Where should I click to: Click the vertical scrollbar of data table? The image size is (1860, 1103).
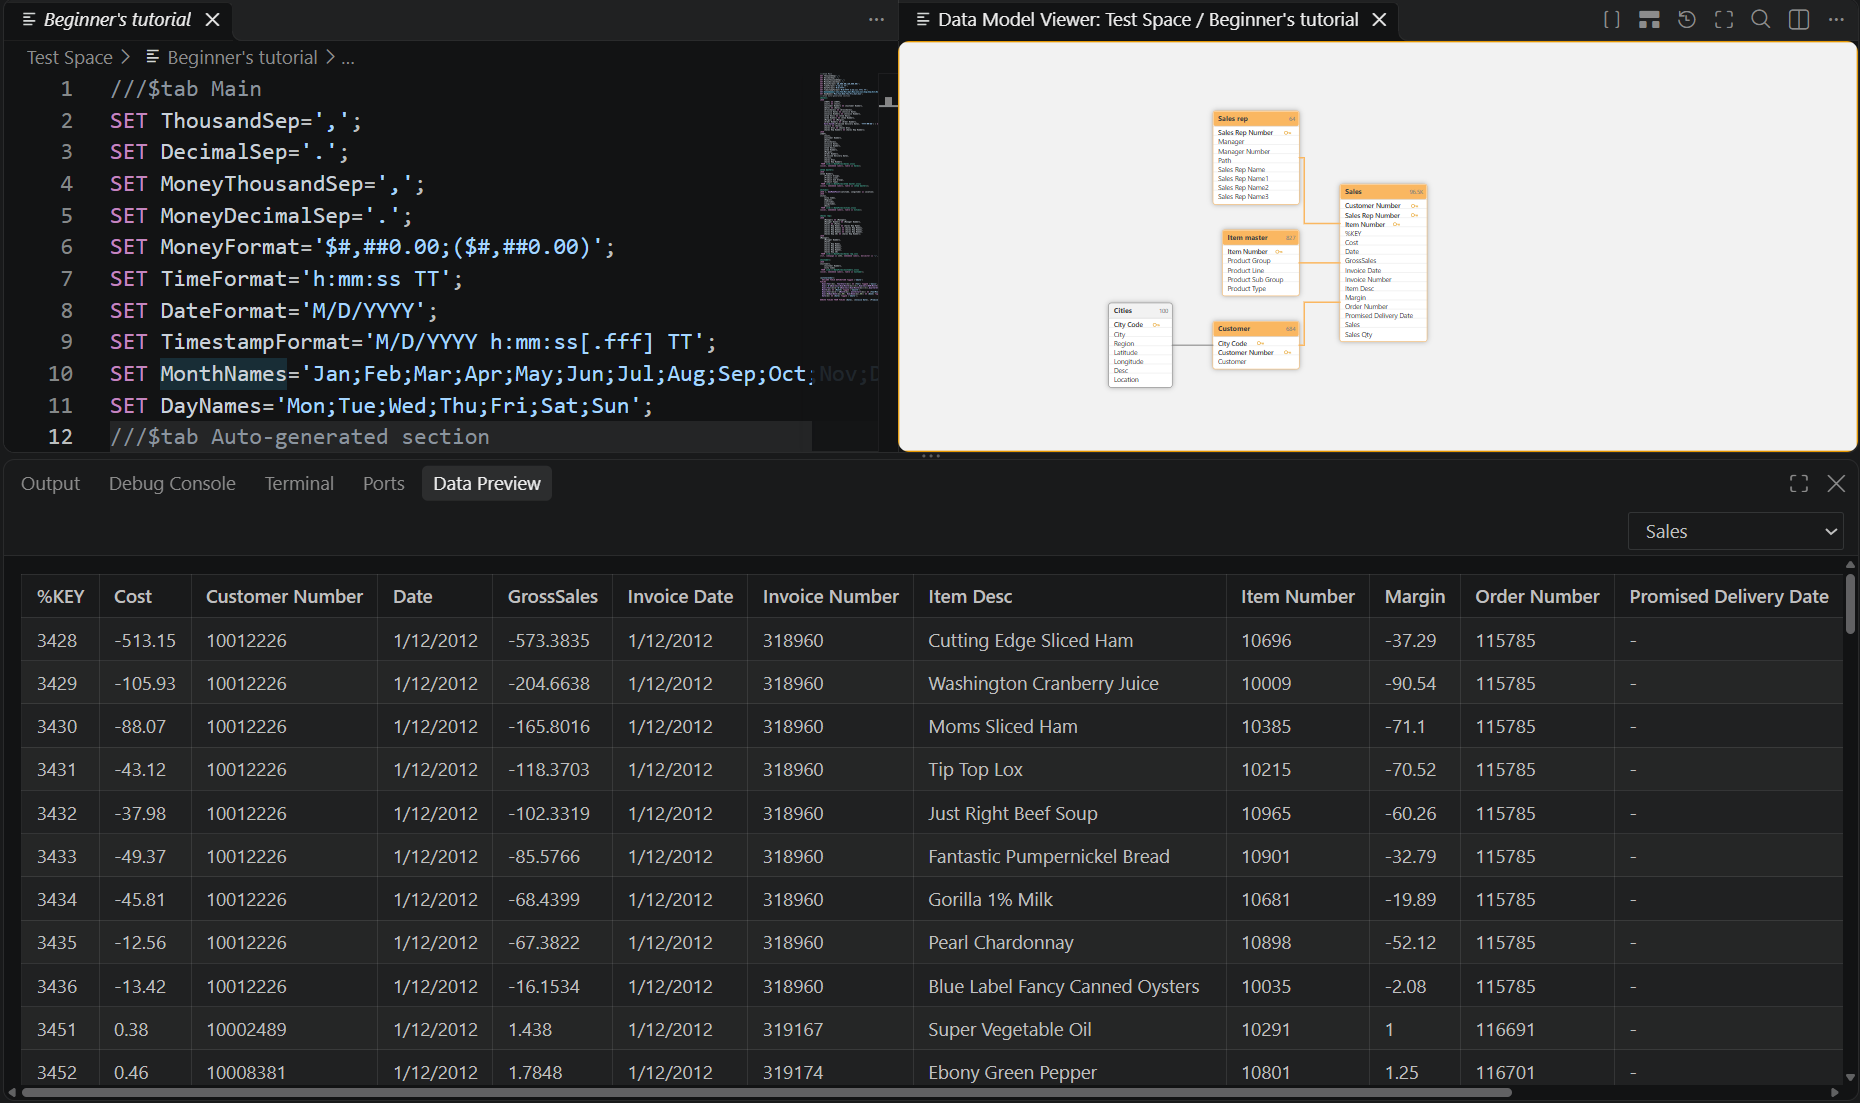(x=1850, y=603)
